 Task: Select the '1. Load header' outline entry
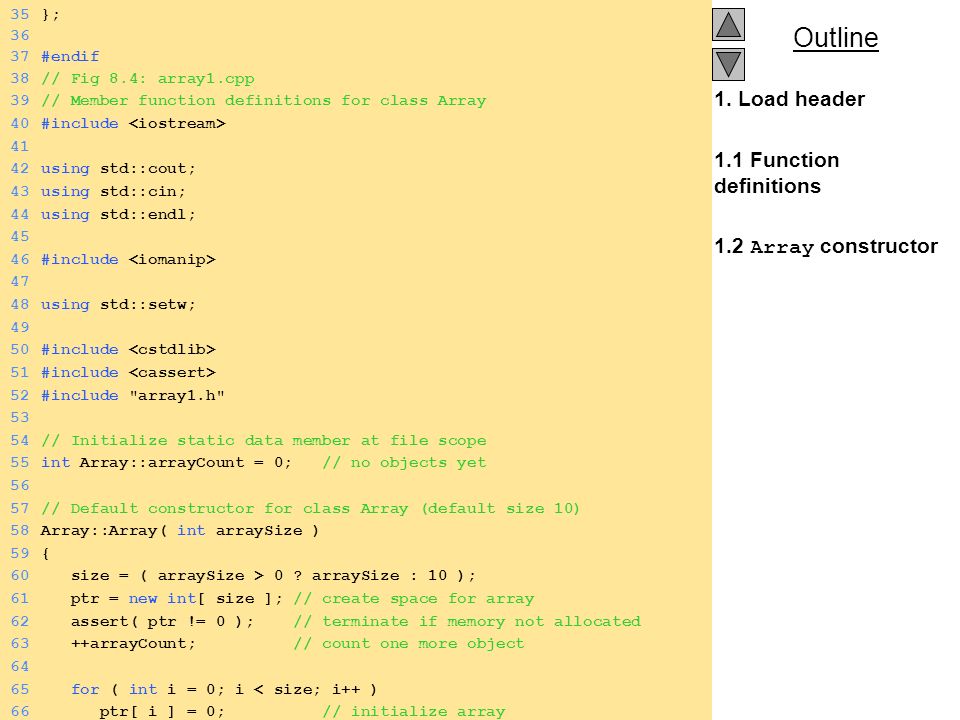(x=789, y=99)
